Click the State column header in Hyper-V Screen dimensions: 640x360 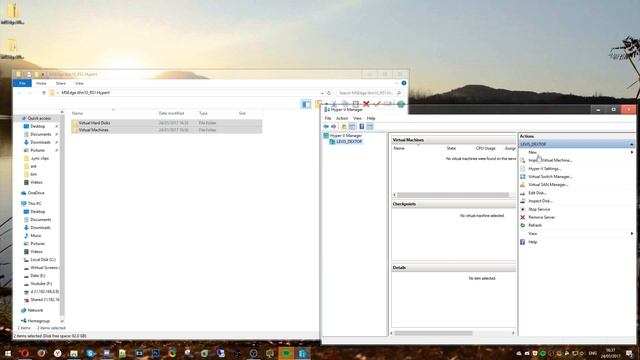(x=451, y=149)
